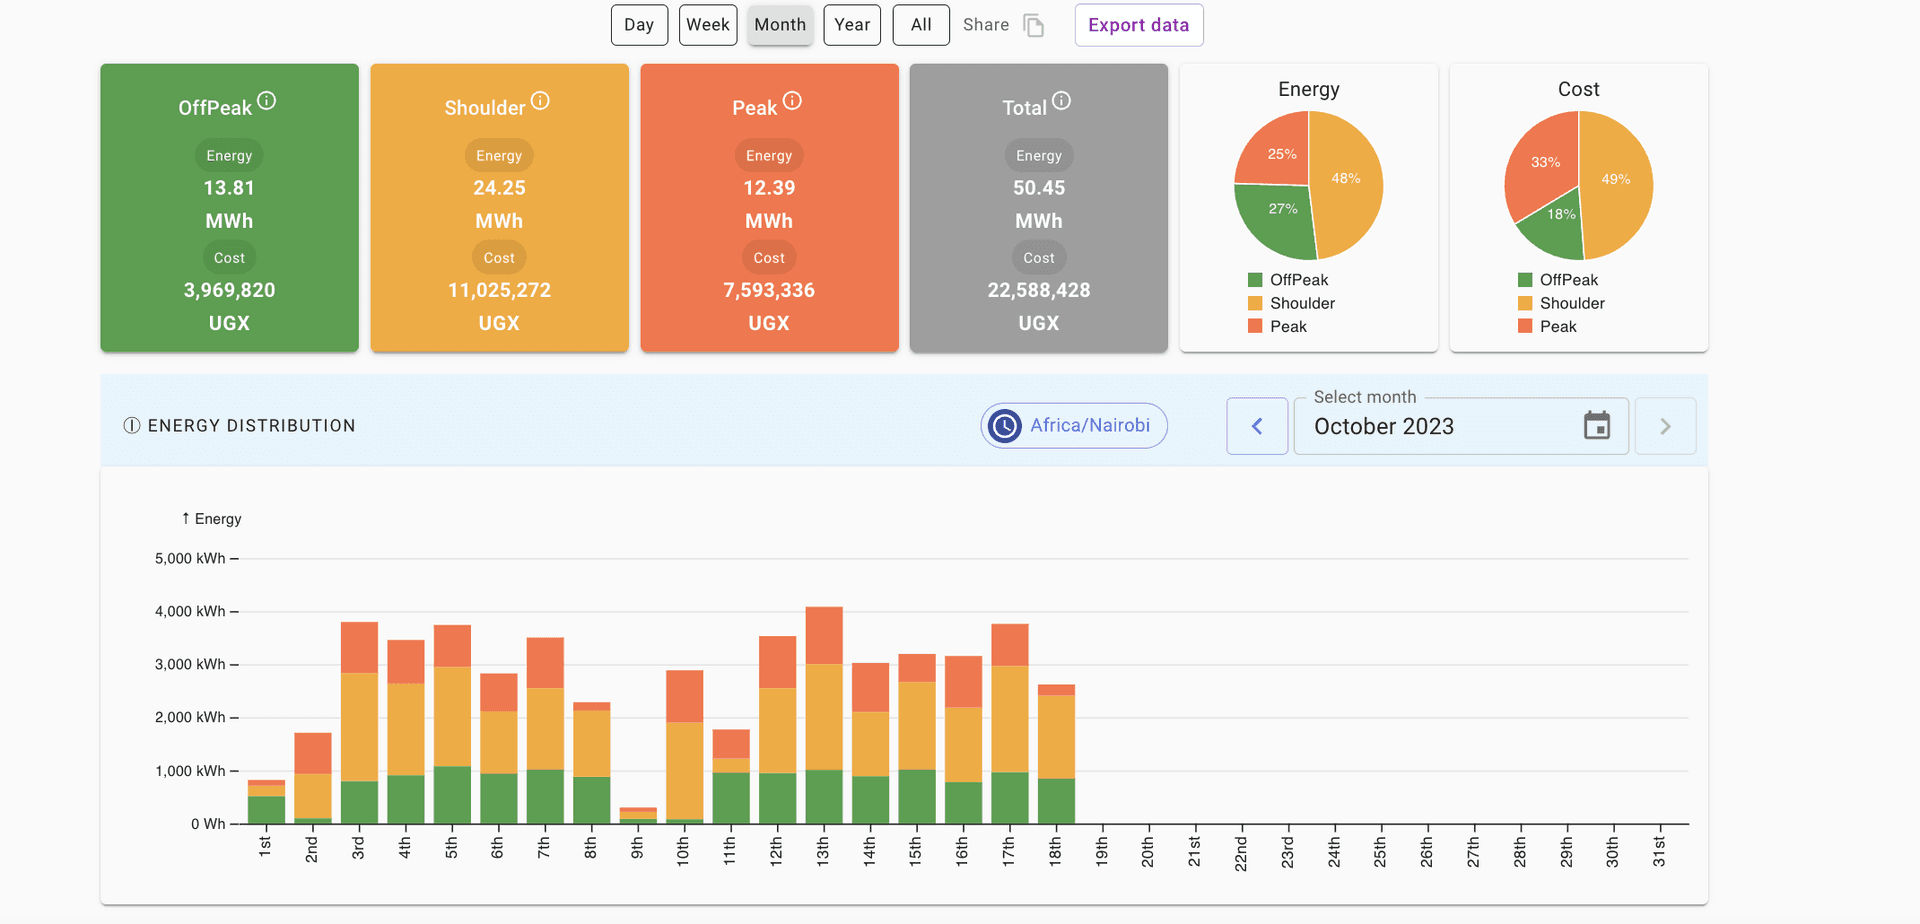Image resolution: width=1920 pixels, height=924 pixels.
Task: Click the '31st' x-axis label
Action: [x=1659, y=852]
